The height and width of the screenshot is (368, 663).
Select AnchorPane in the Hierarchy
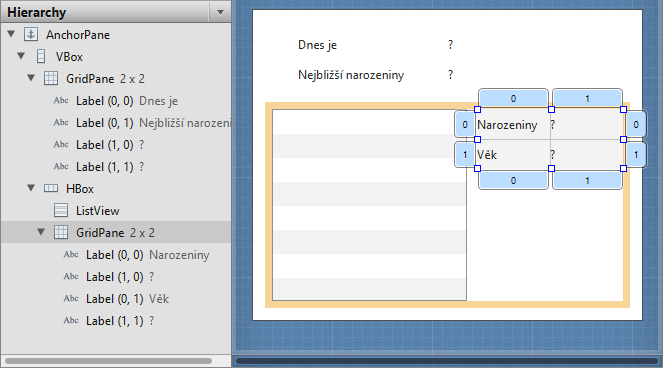pyautogui.click(x=78, y=35)
